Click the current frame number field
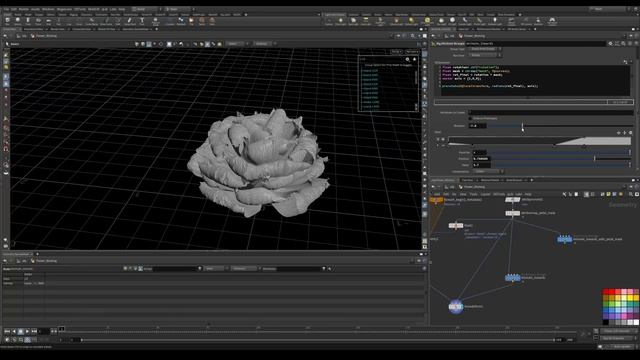Image resolution: width=640 pixels, height=360 pixels. tap(44, 331)
